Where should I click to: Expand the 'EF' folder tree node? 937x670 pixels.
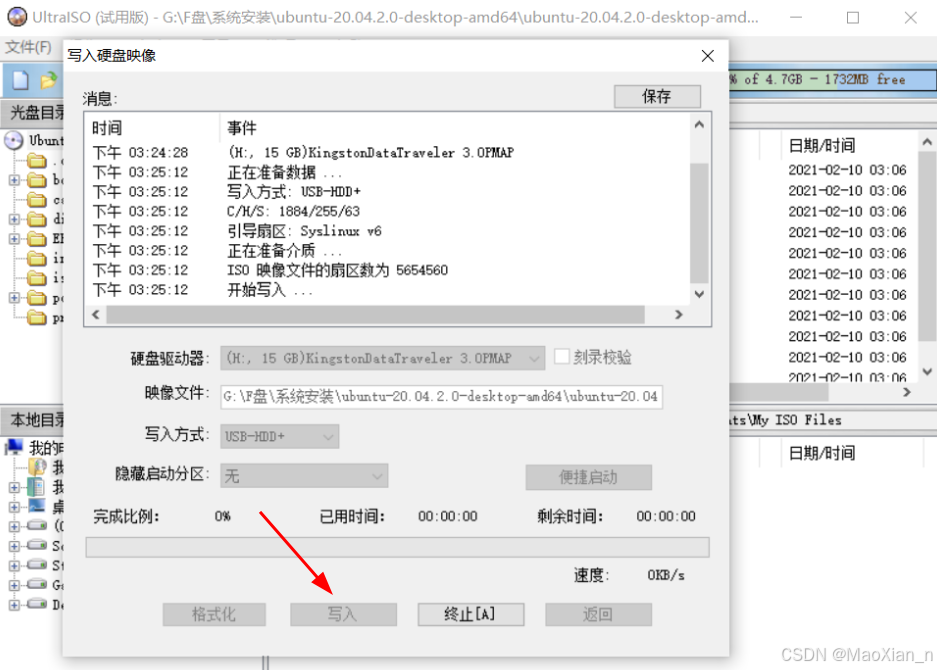14,239
